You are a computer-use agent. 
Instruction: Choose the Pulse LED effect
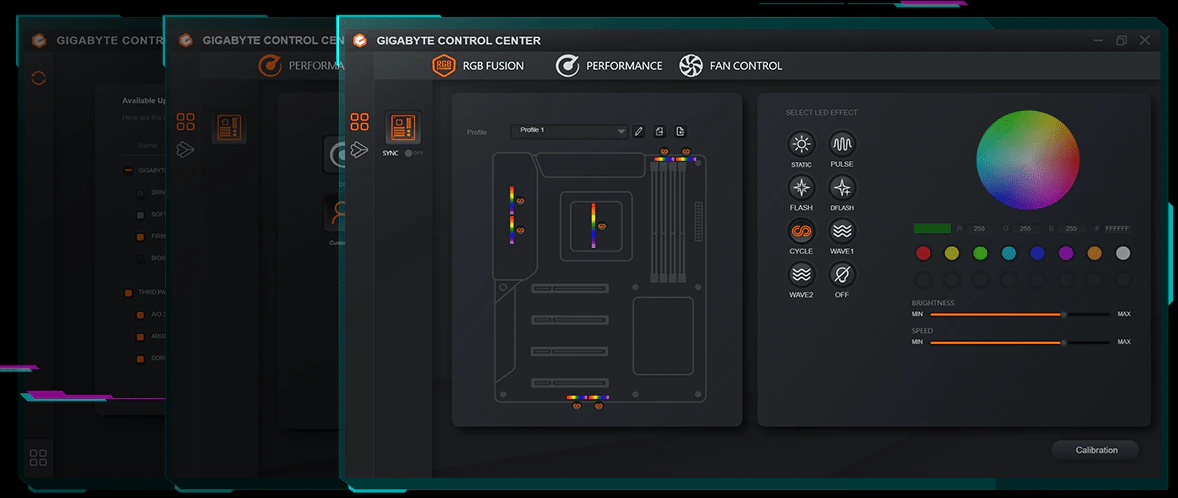(842, 144)
